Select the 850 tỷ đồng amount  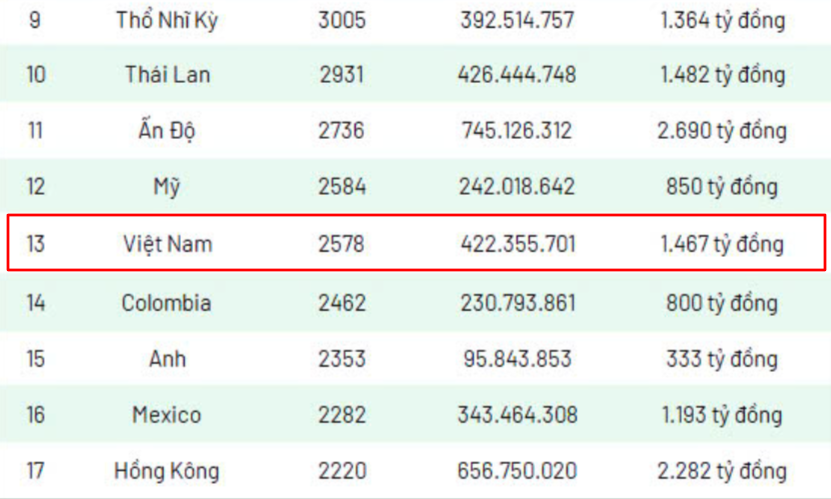pyautogui.click(x=722, y=186)
